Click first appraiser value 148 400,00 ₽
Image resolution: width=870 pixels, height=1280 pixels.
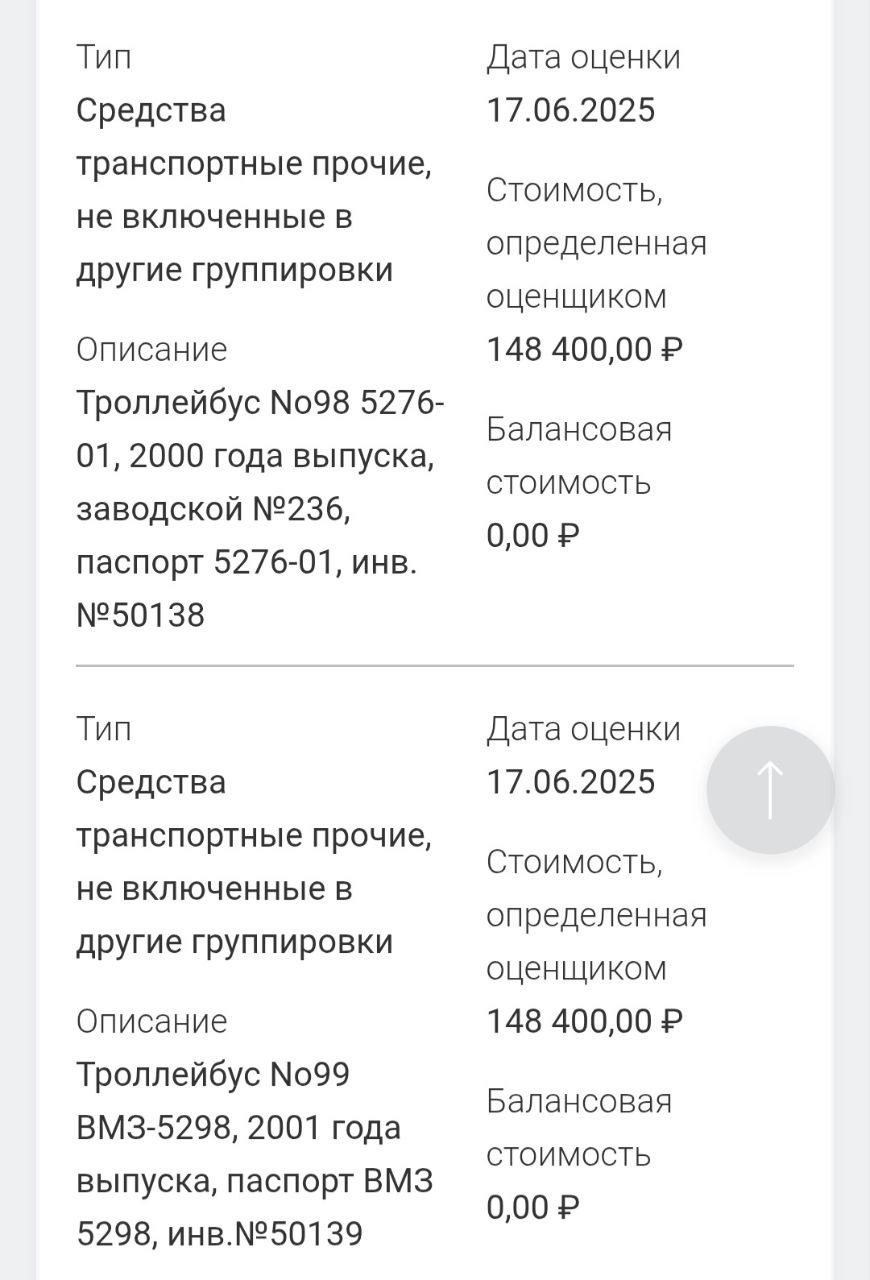pos(584,350)
